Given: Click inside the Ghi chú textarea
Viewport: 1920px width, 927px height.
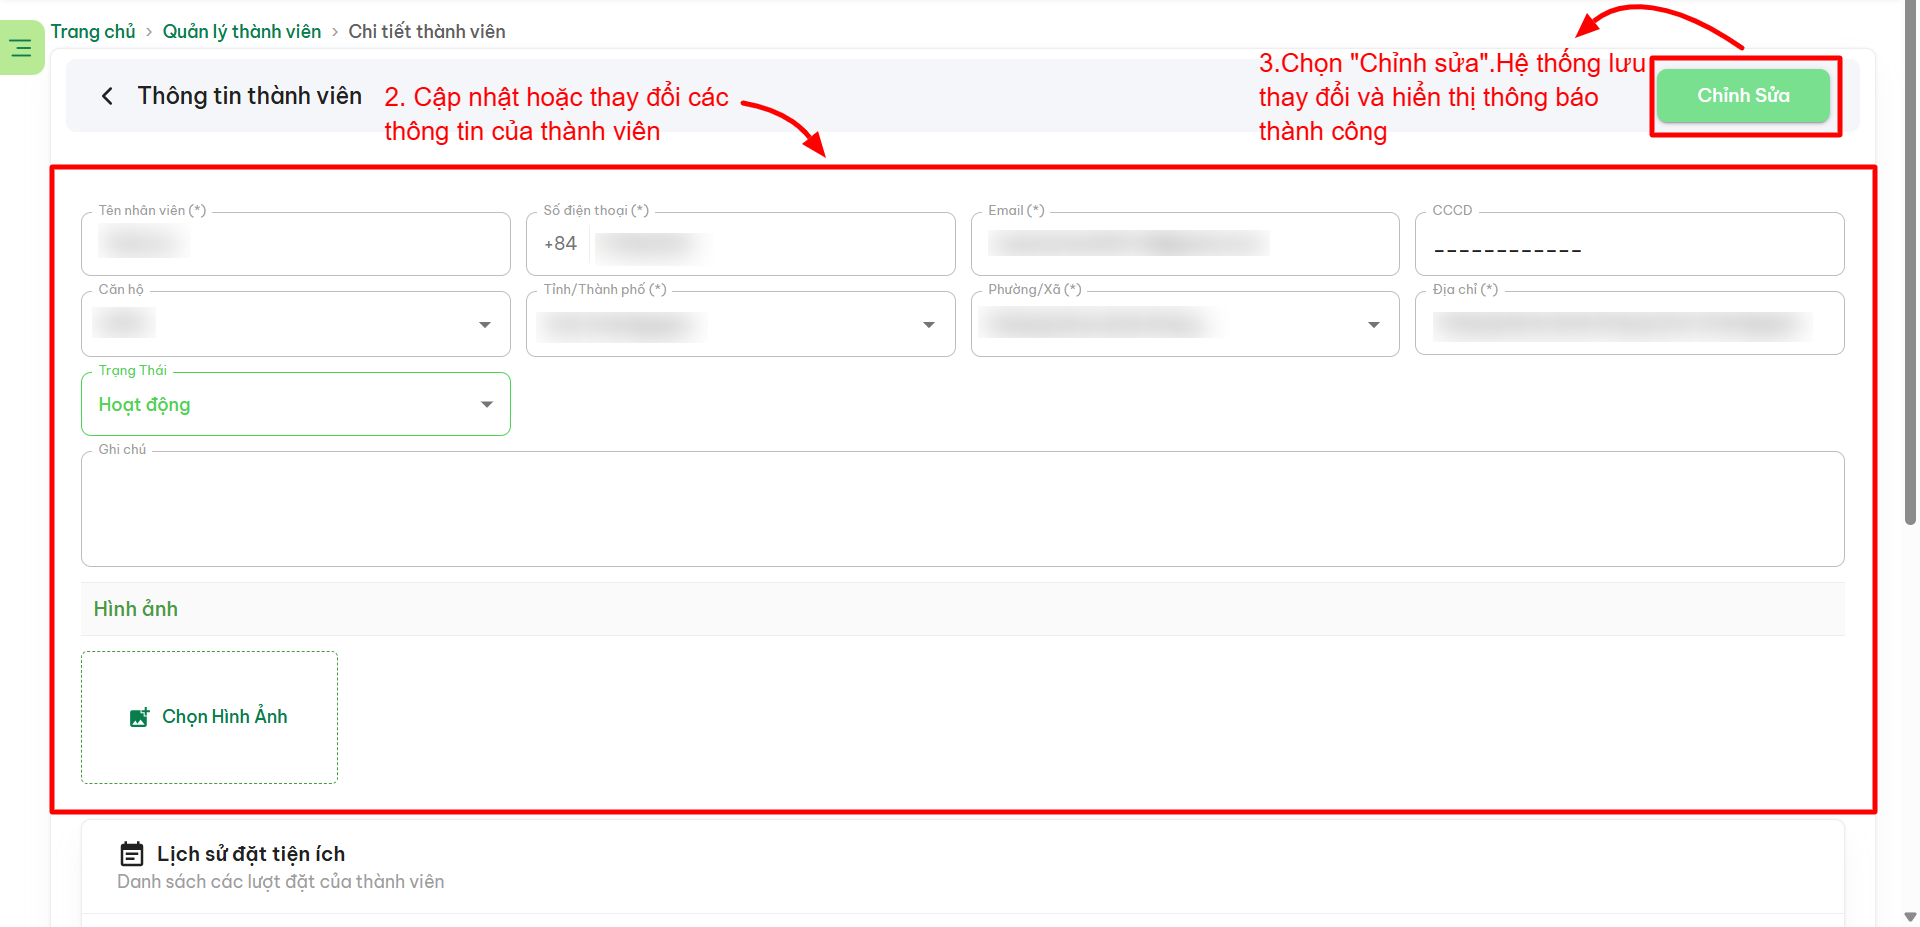Looking at the screenshot, I should [x=962, y=509].
